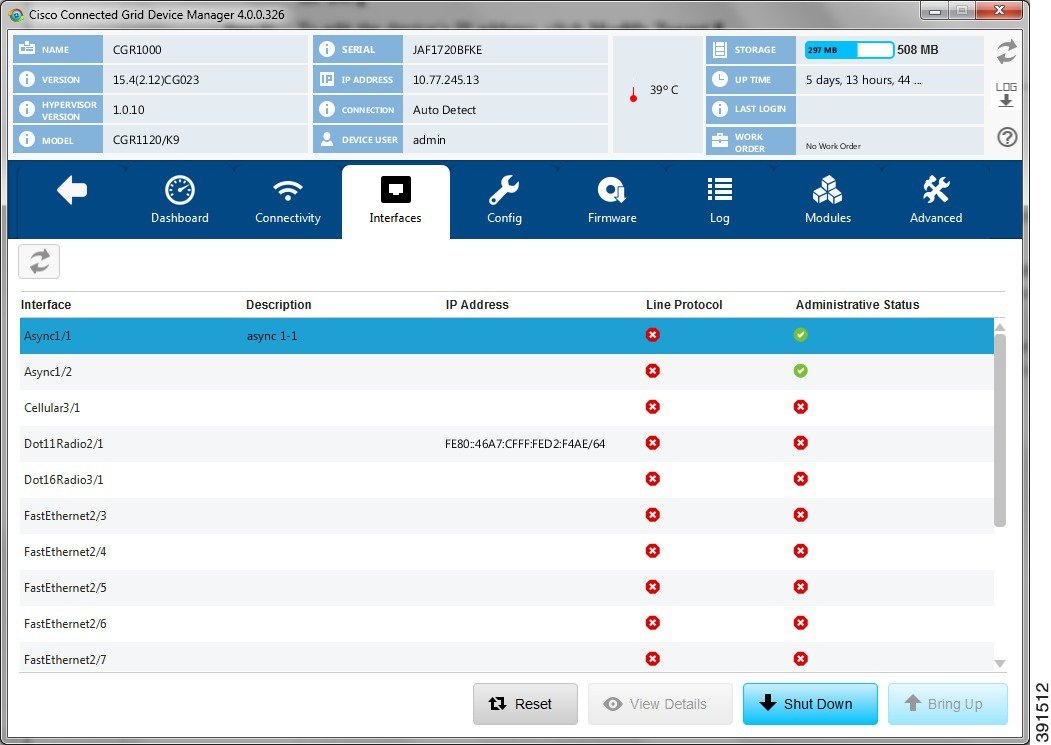Click the interface list vertical scrollbar thumb
The height and width of the screenshot is (745, 1051).
coord(1000,430)
